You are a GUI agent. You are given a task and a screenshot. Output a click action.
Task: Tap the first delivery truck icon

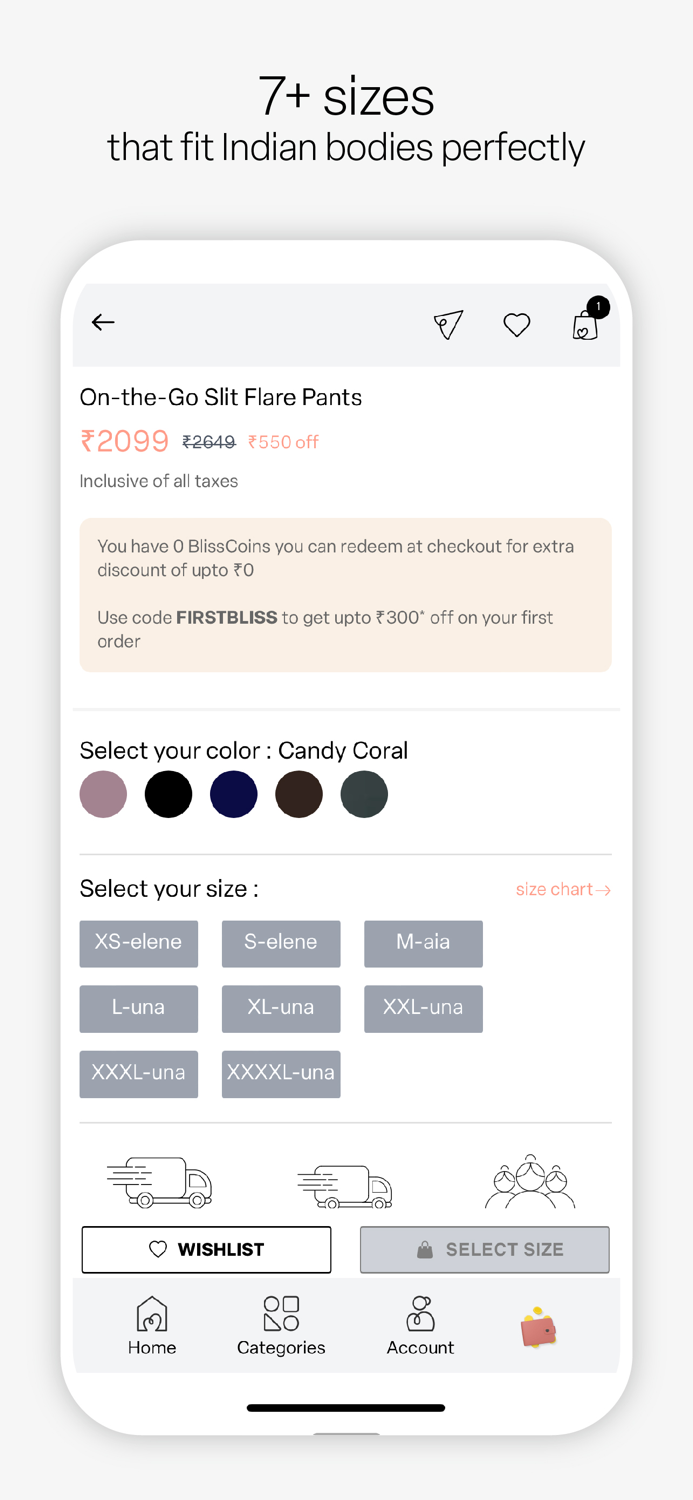click(161, 1182)
